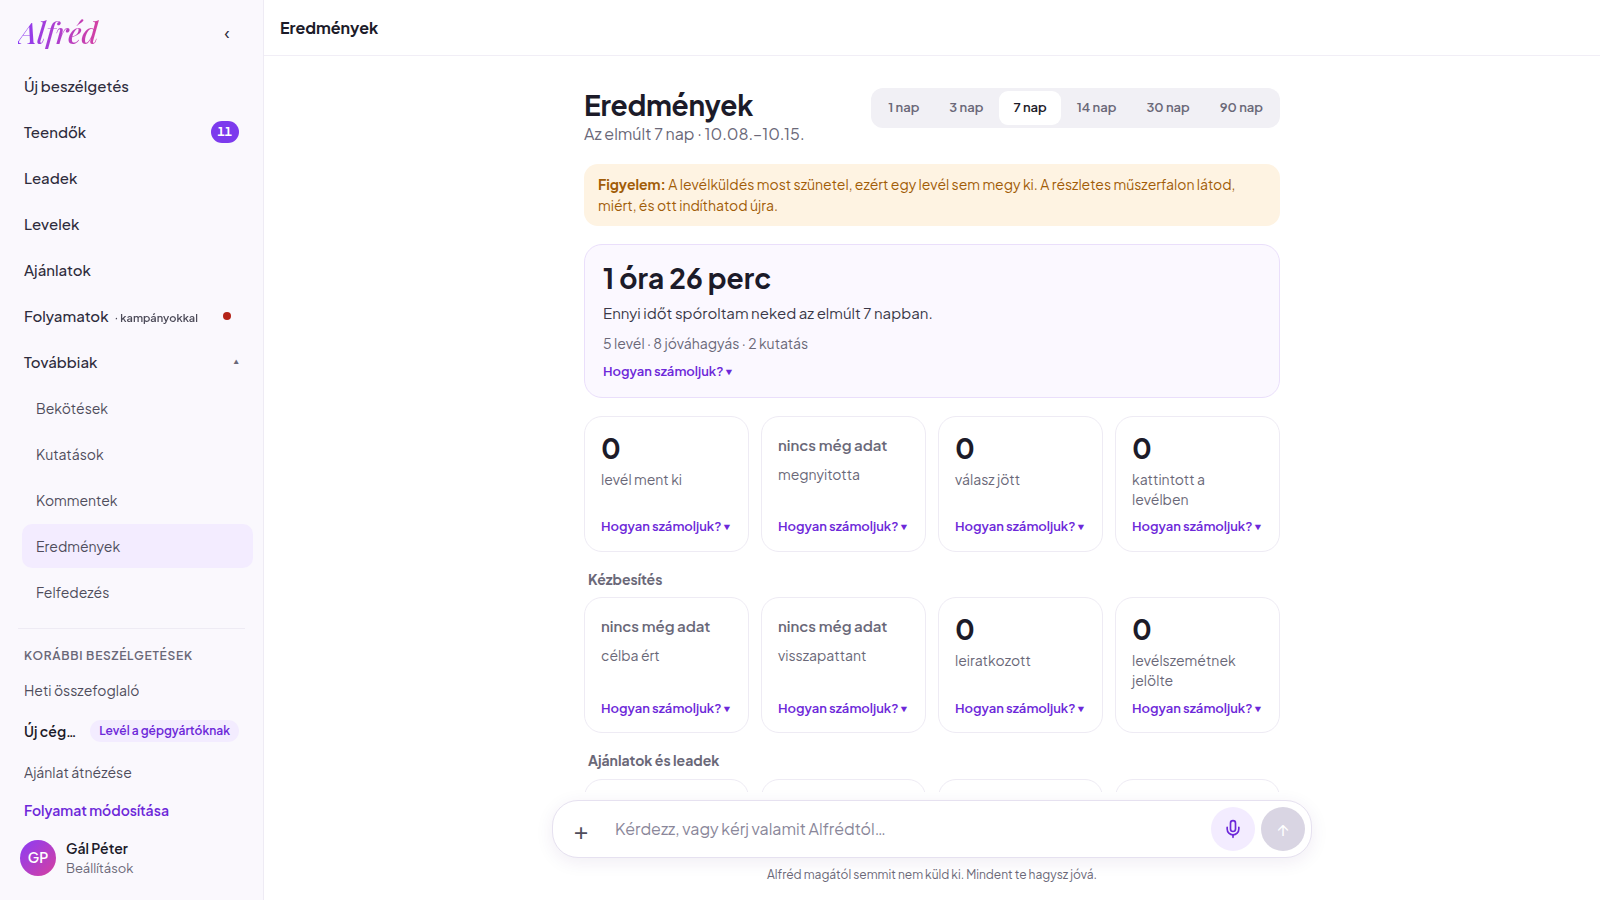Open the Új cég conversation
The height and width of the screenshot is (900, 1600).
point(50,732)
